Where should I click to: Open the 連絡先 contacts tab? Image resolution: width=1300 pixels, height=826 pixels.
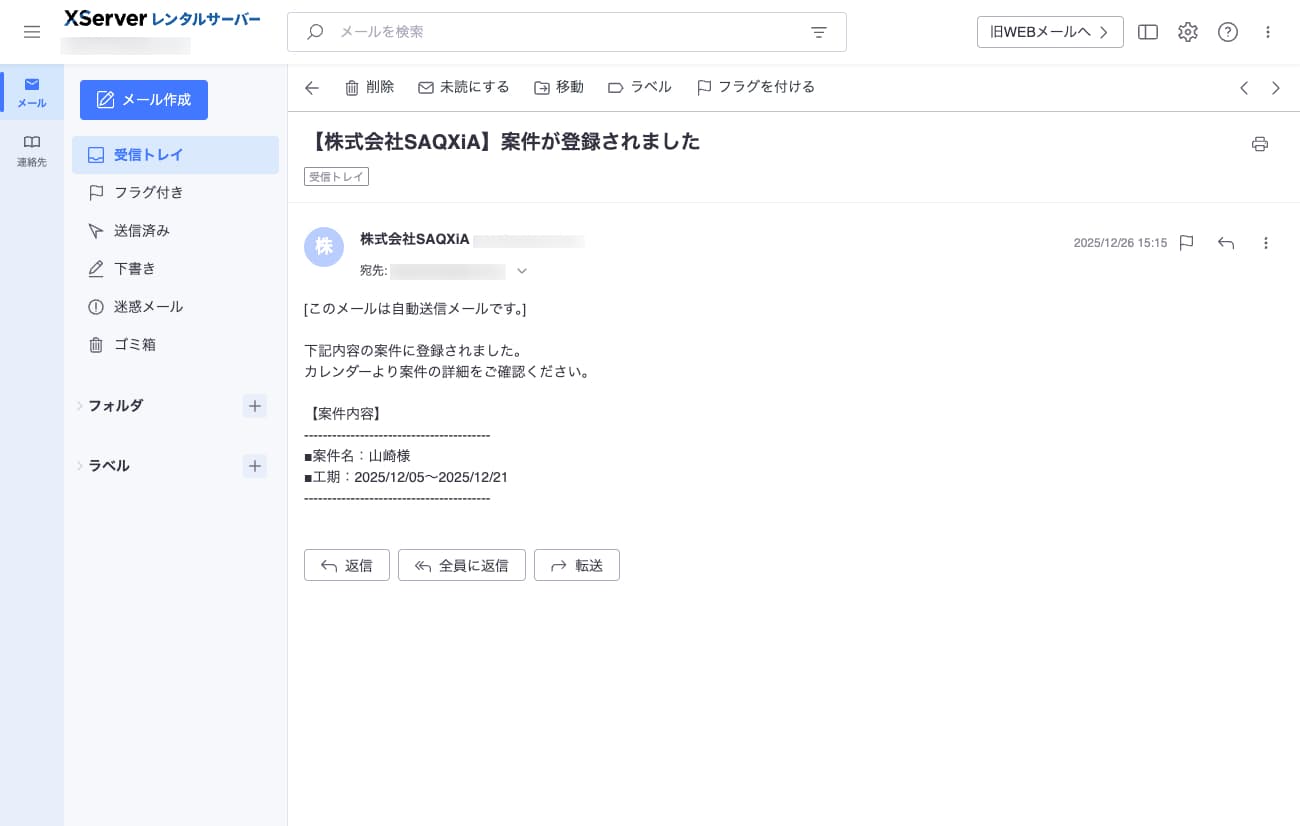[x=32, y=150]
